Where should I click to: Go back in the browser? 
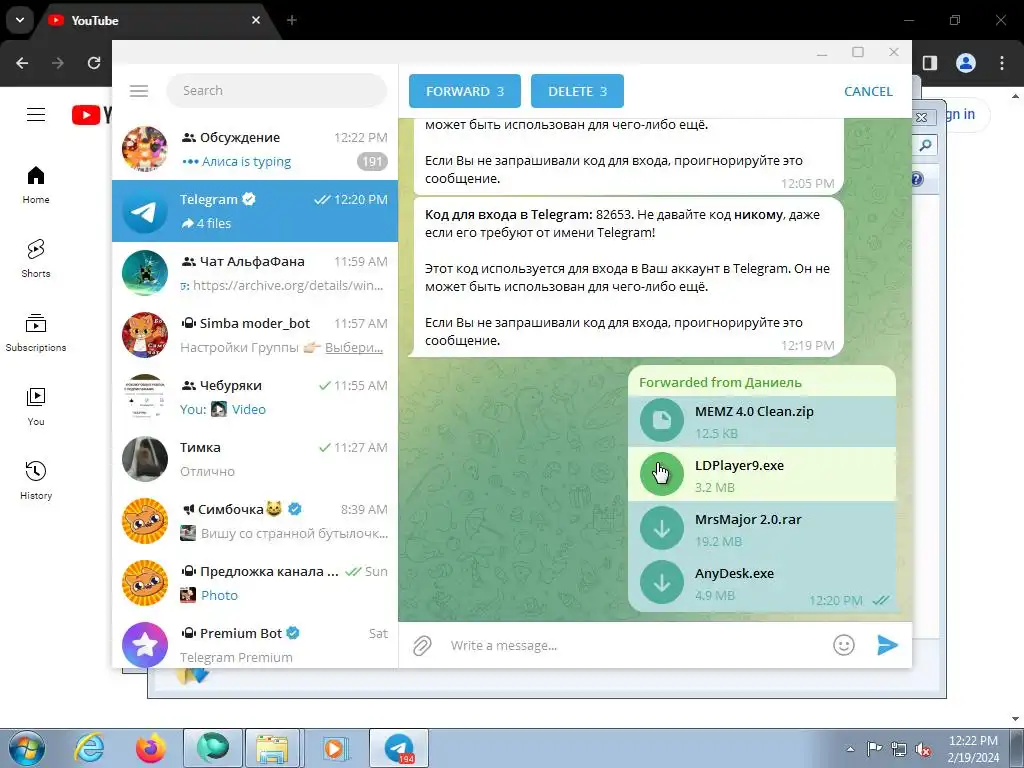point(22,63)
